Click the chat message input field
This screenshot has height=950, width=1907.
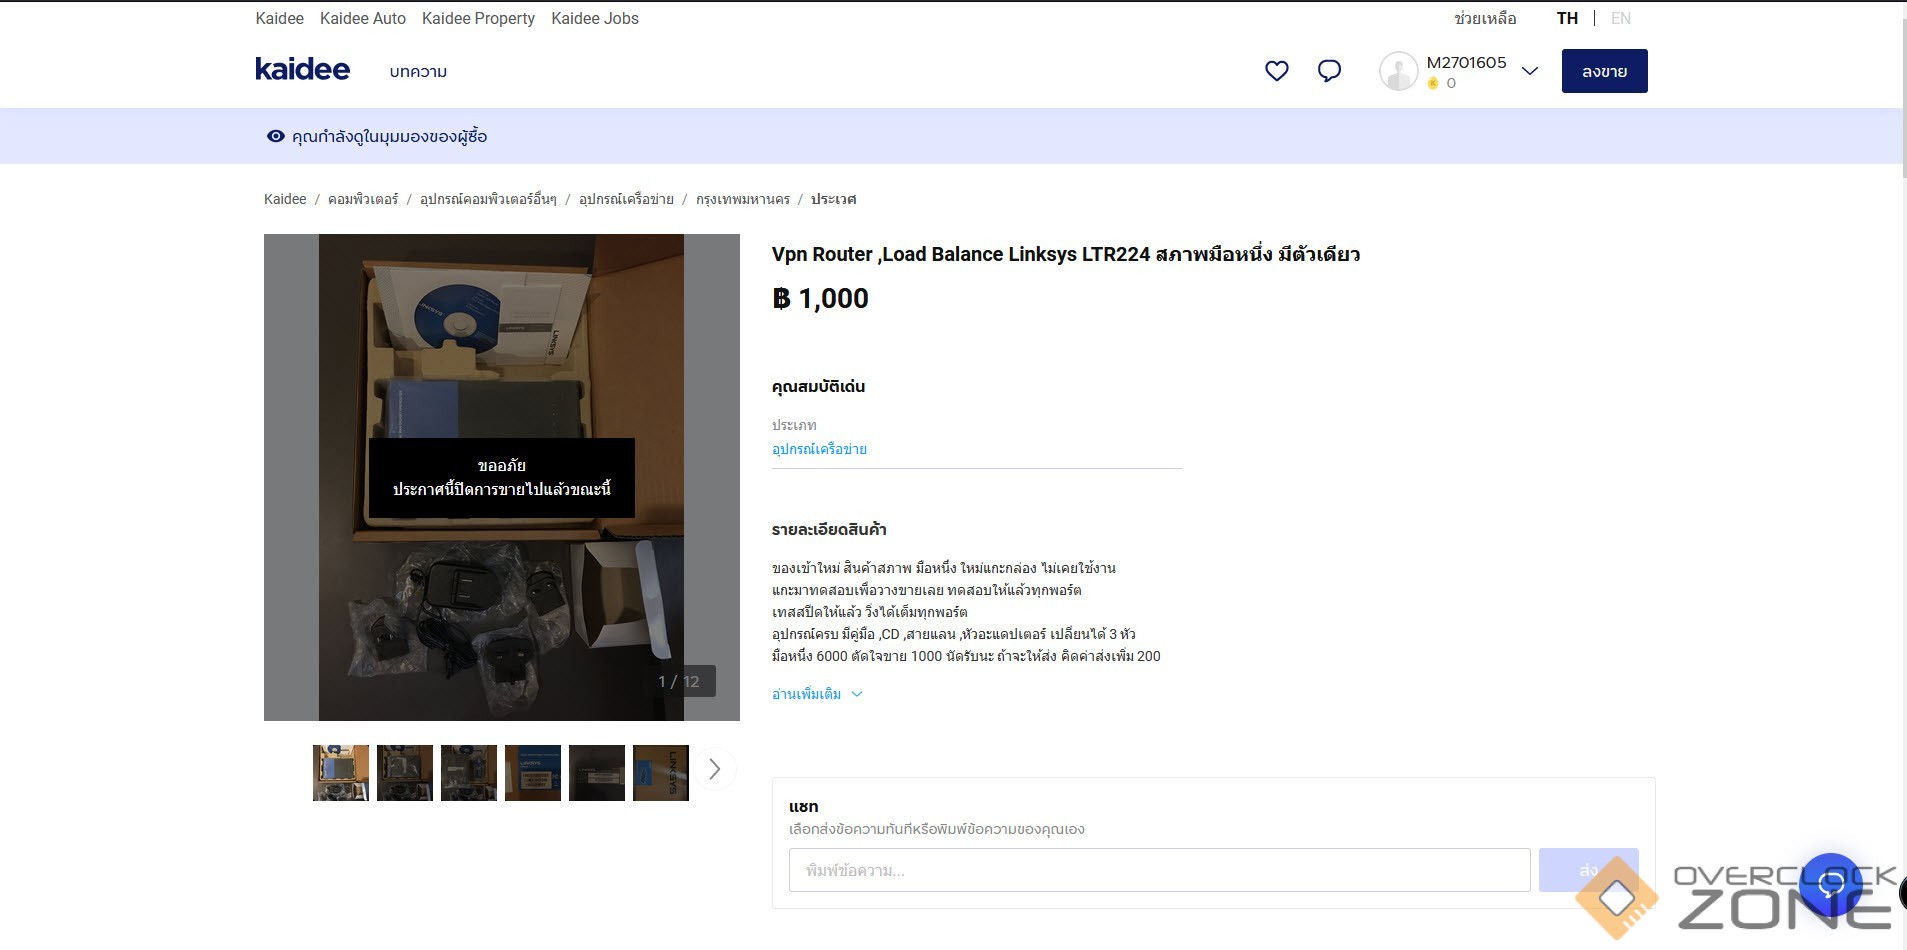pos(1159,870)
